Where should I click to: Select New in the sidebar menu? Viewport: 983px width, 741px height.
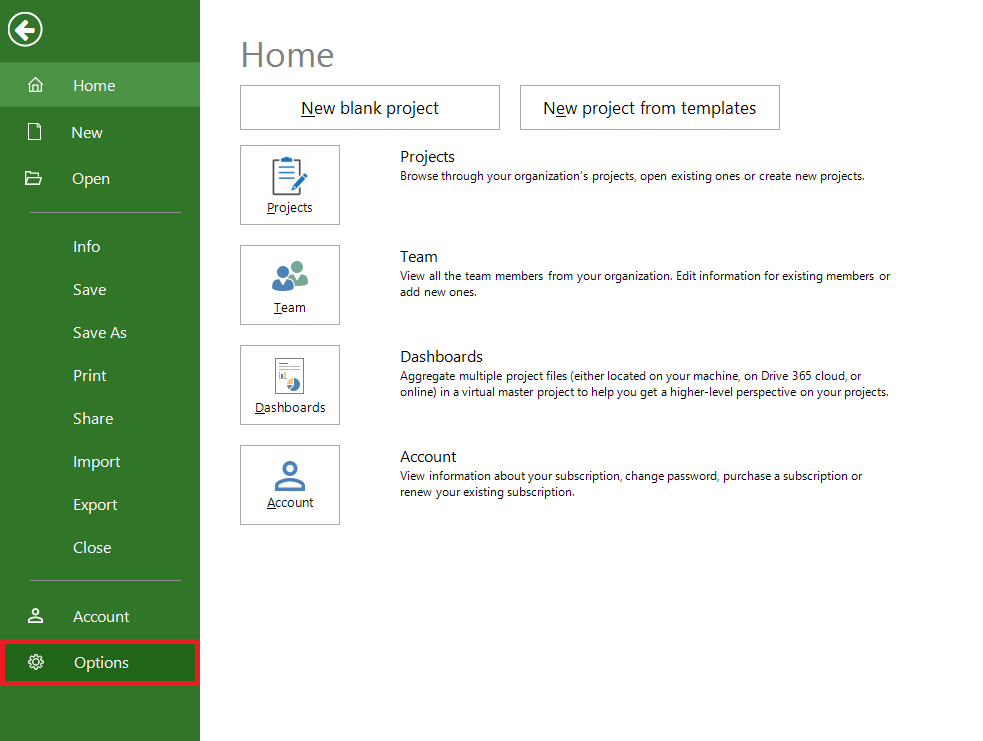tap(100, 132)
